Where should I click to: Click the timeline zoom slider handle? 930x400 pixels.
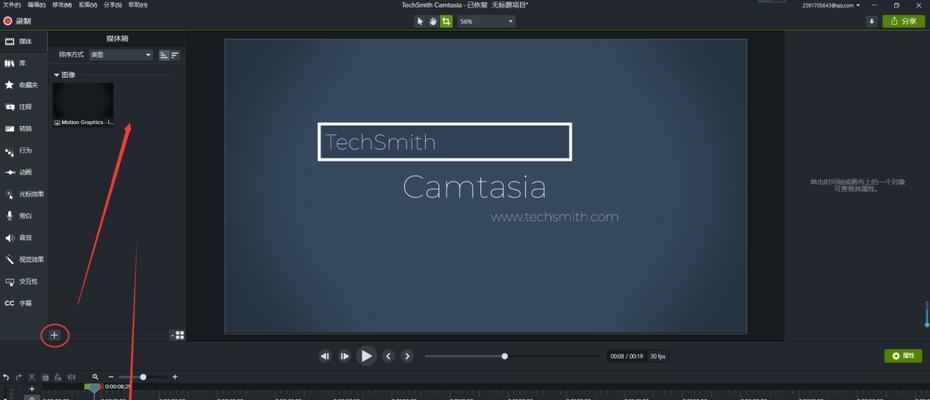pyautogui.click(x=143, y=377)
